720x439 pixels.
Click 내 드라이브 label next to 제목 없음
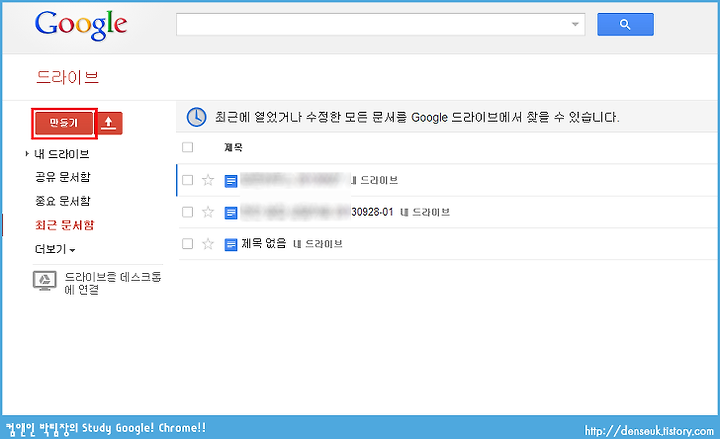[x=318, y=244]
